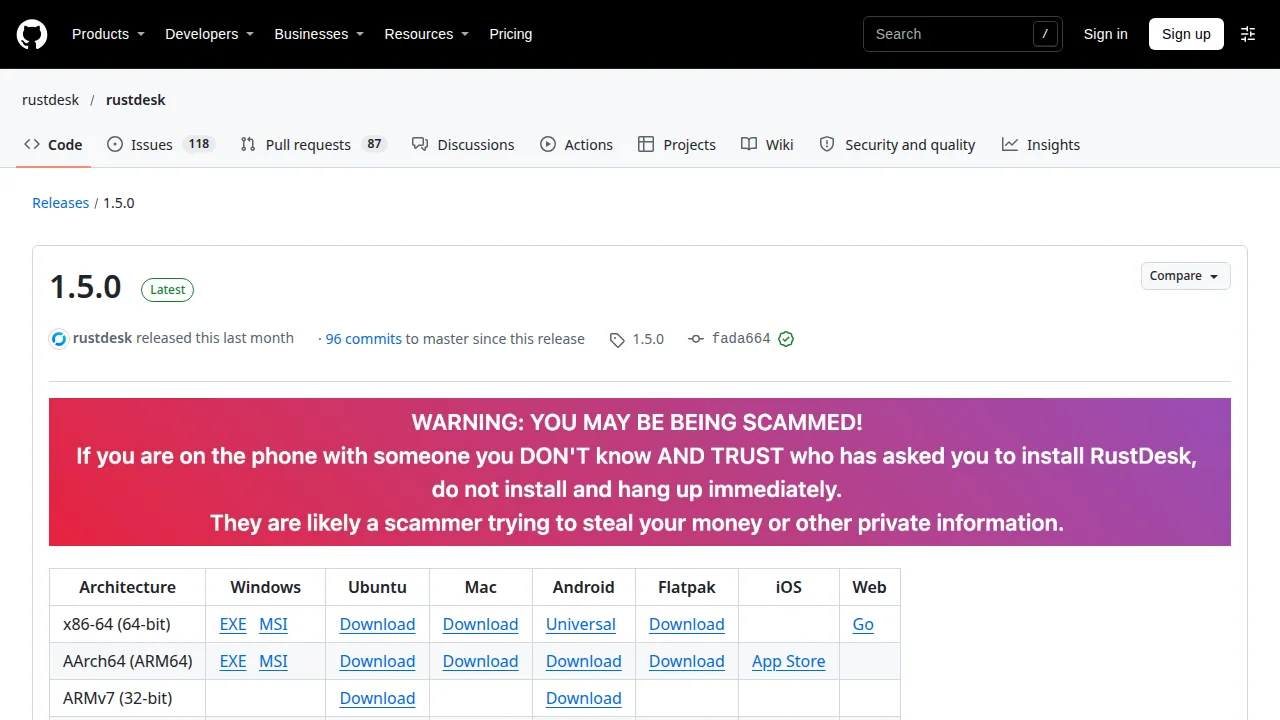Open the Web Go link
This screenshot has height=720, width=1280.
(863, 624)
